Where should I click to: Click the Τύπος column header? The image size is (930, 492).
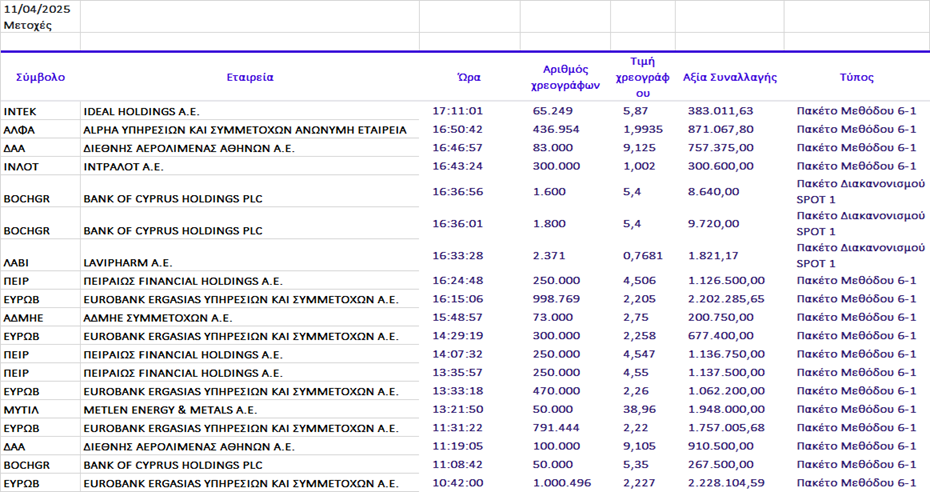856,77
